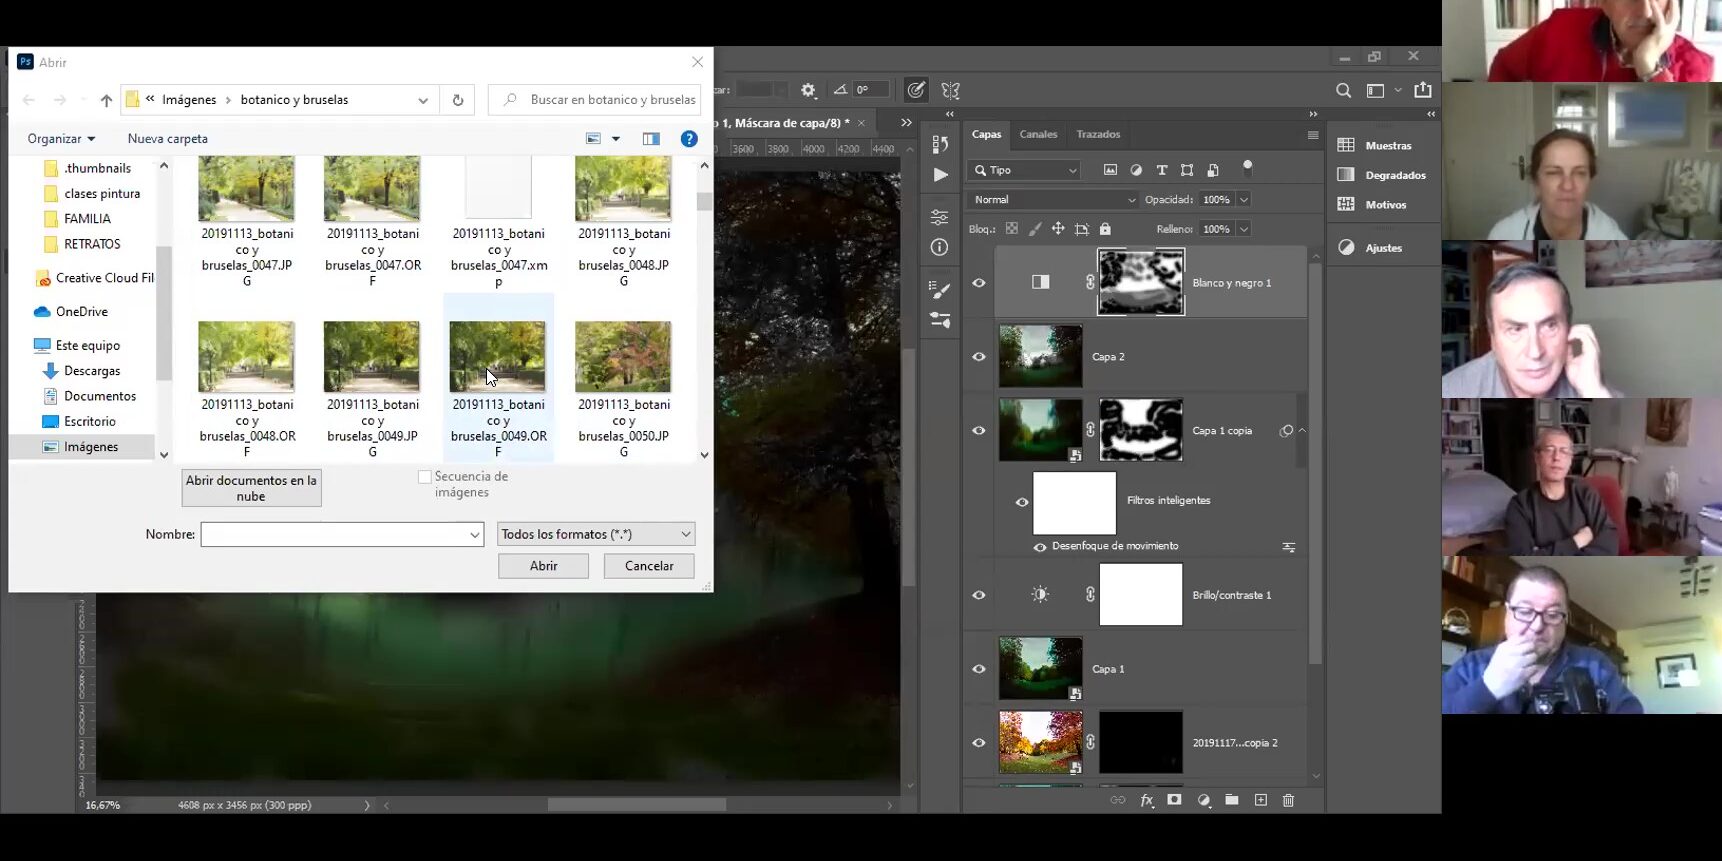
Task: Click the lock position icon
Action: click(x=1058, y=229)
